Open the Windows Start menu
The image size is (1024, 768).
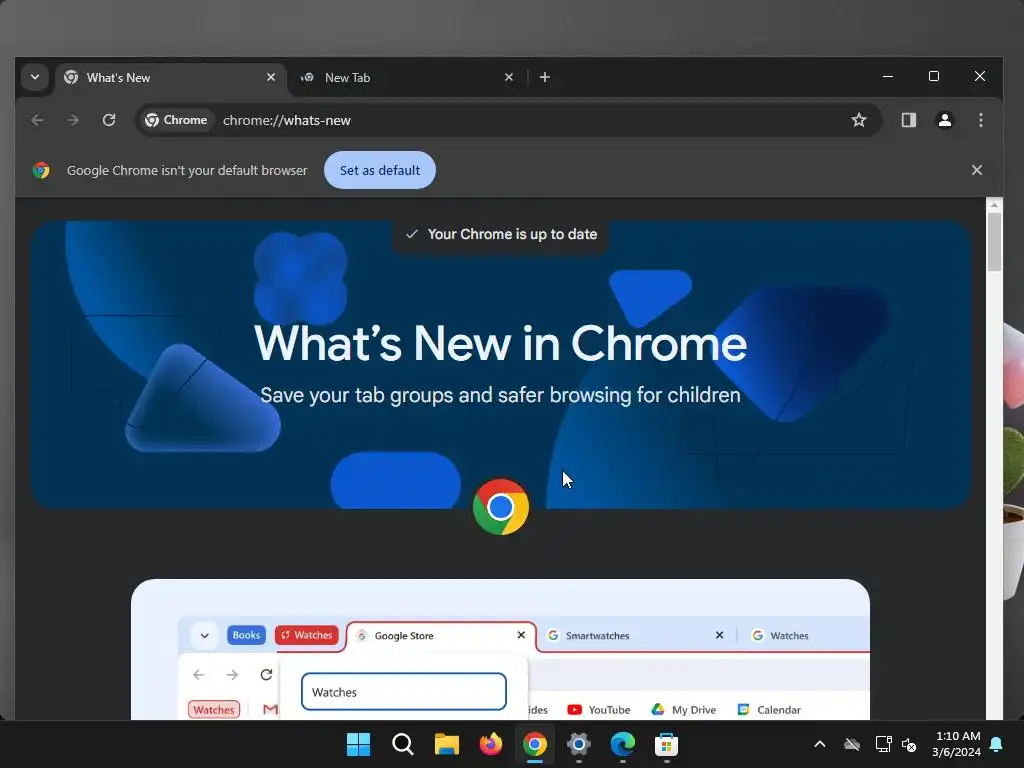(358, 744)
